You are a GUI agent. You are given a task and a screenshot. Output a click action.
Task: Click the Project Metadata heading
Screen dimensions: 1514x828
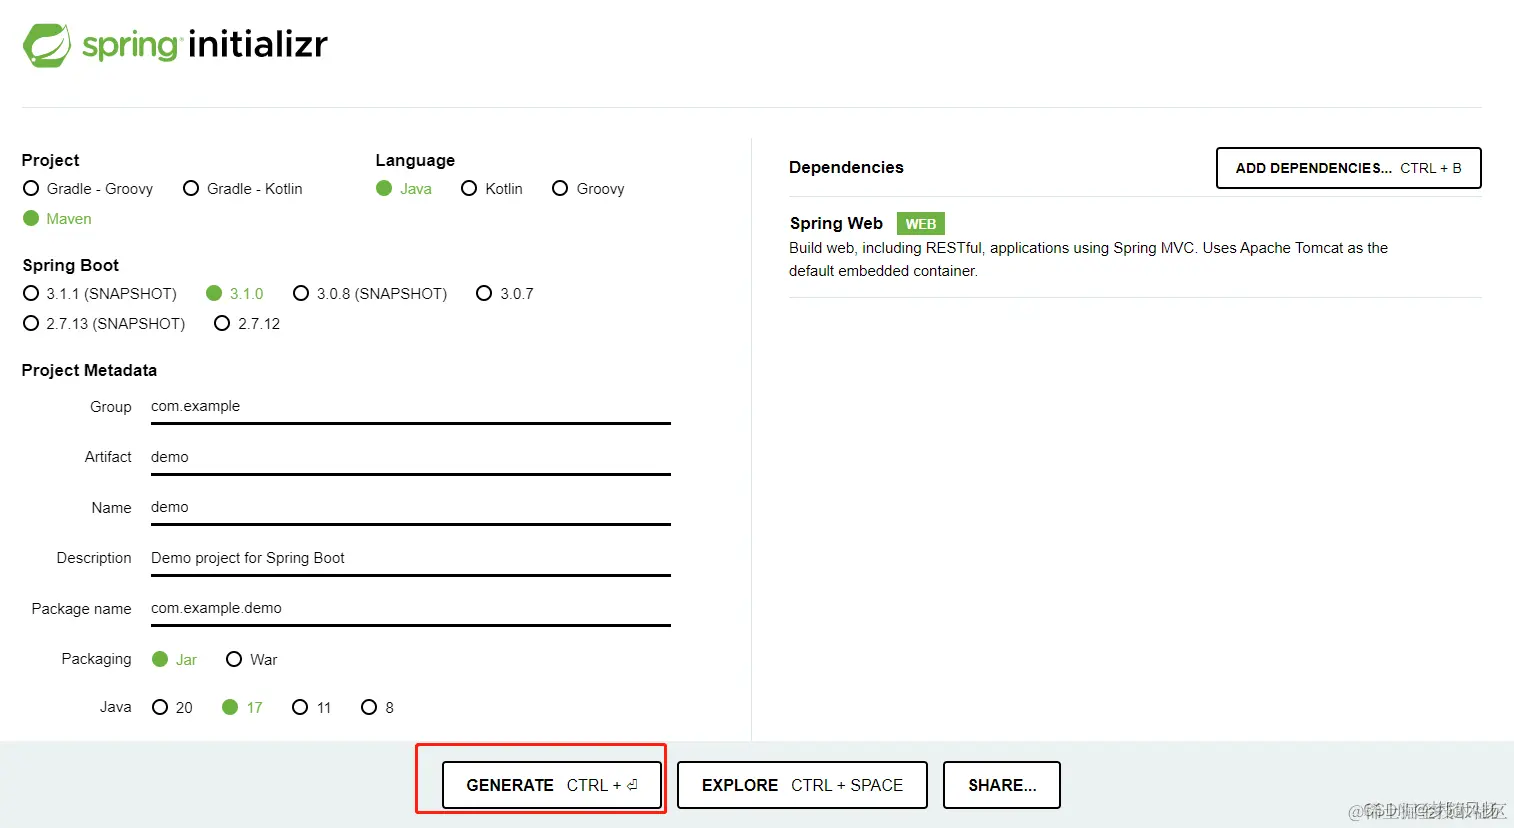89,370
